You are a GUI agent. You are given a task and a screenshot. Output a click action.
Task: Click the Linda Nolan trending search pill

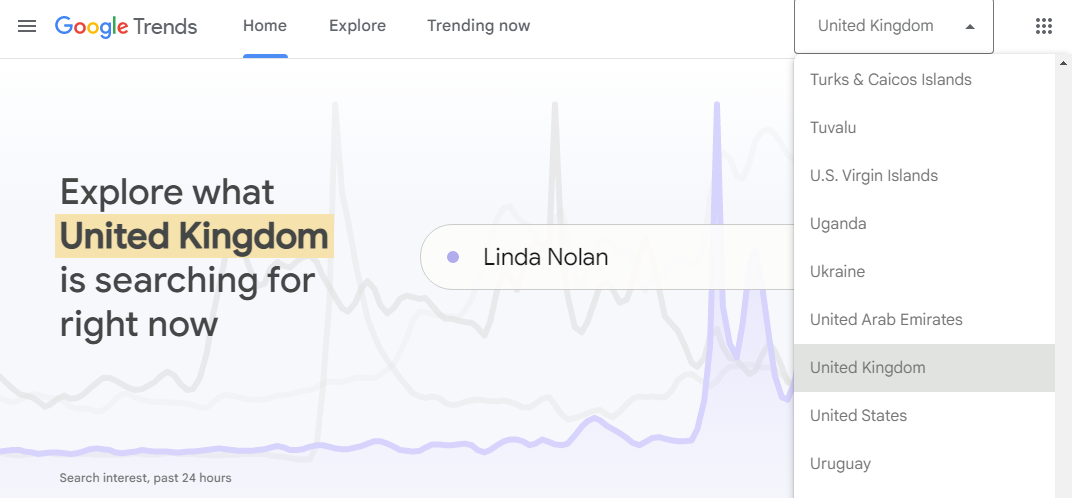coord(607,257)
